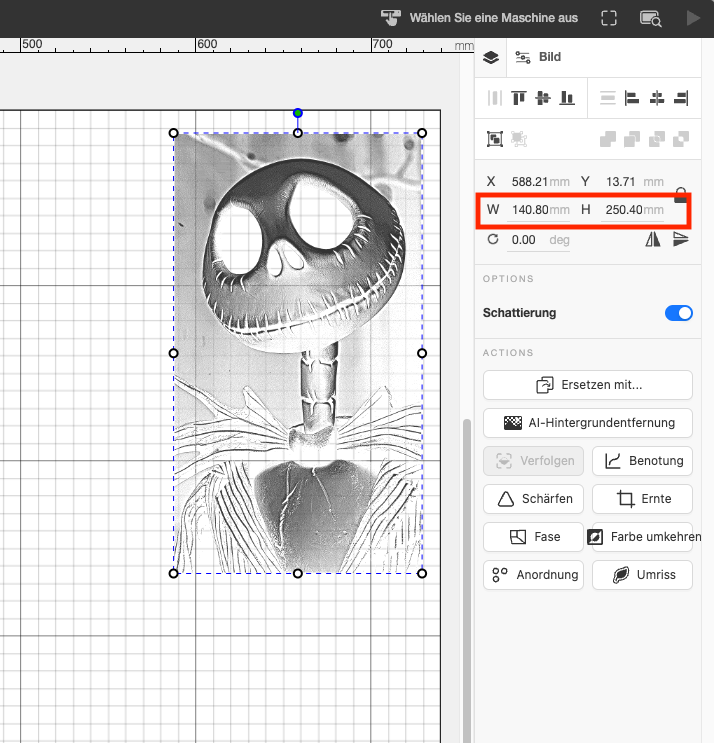Align selection to bottom edge
714x743 pixels.
(567, 98)
